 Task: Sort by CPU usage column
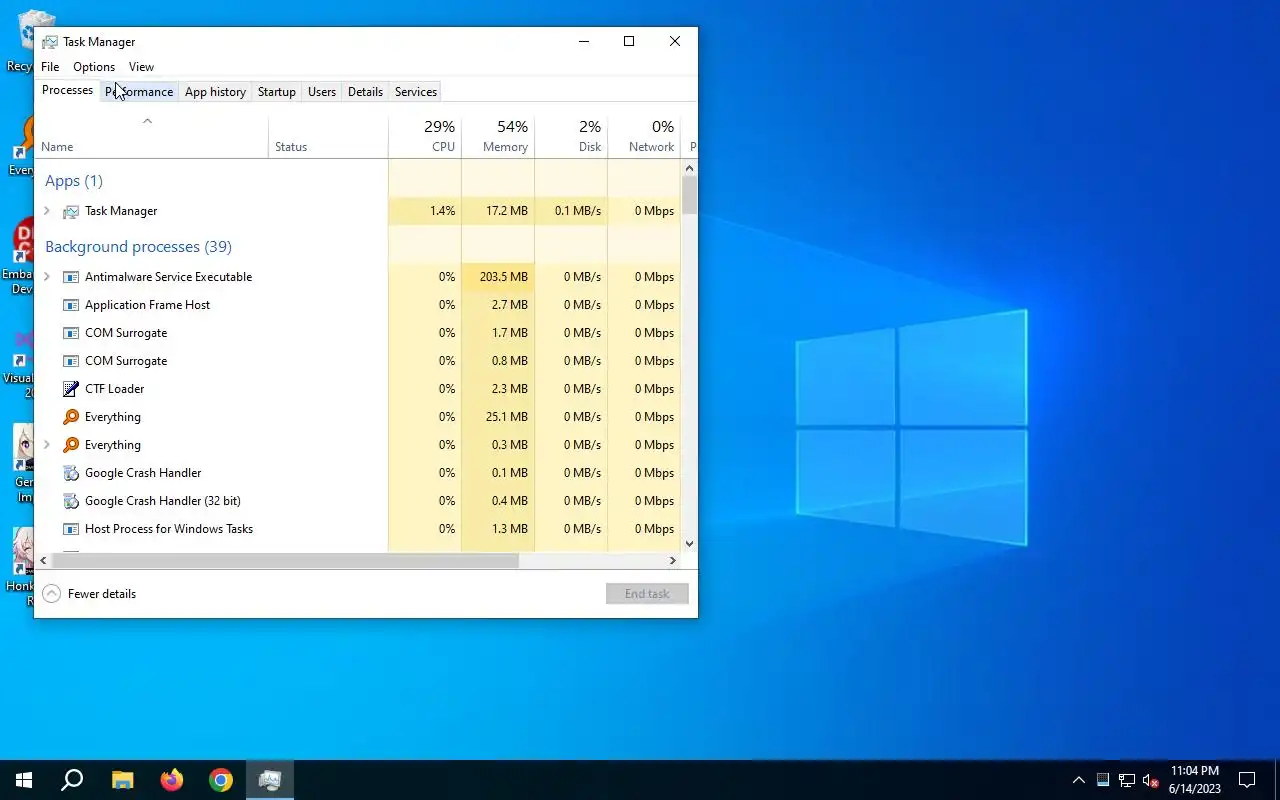(x=425, y=136)
